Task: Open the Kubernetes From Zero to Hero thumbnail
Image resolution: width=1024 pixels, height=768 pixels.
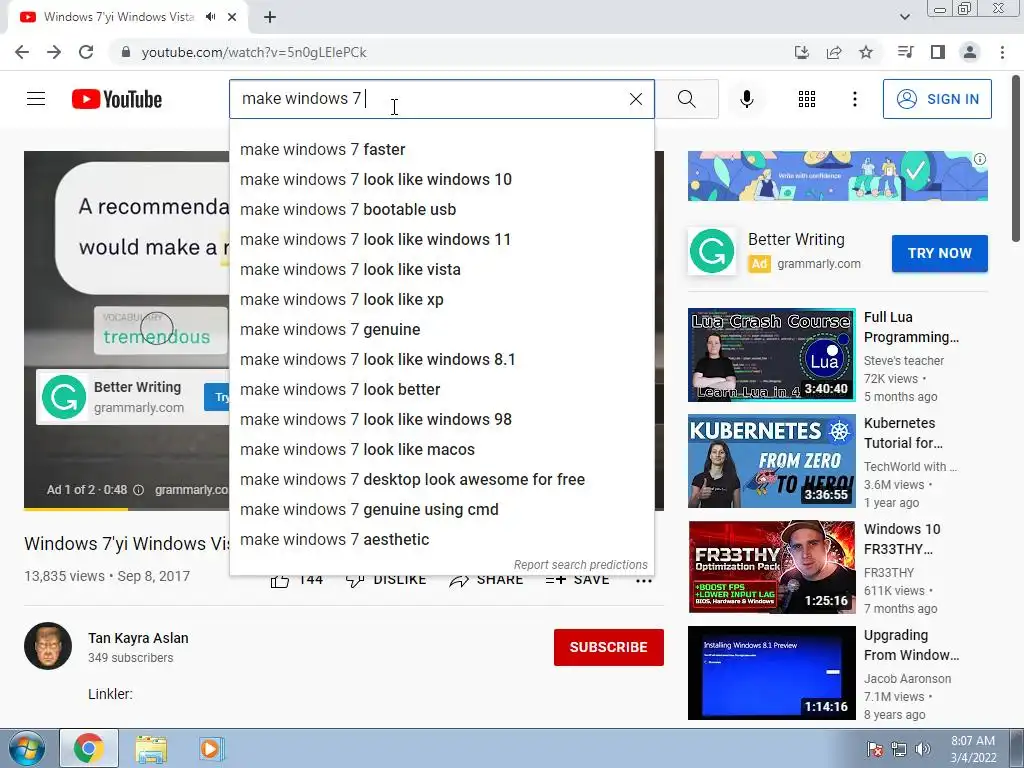Action: coord(771,461)
